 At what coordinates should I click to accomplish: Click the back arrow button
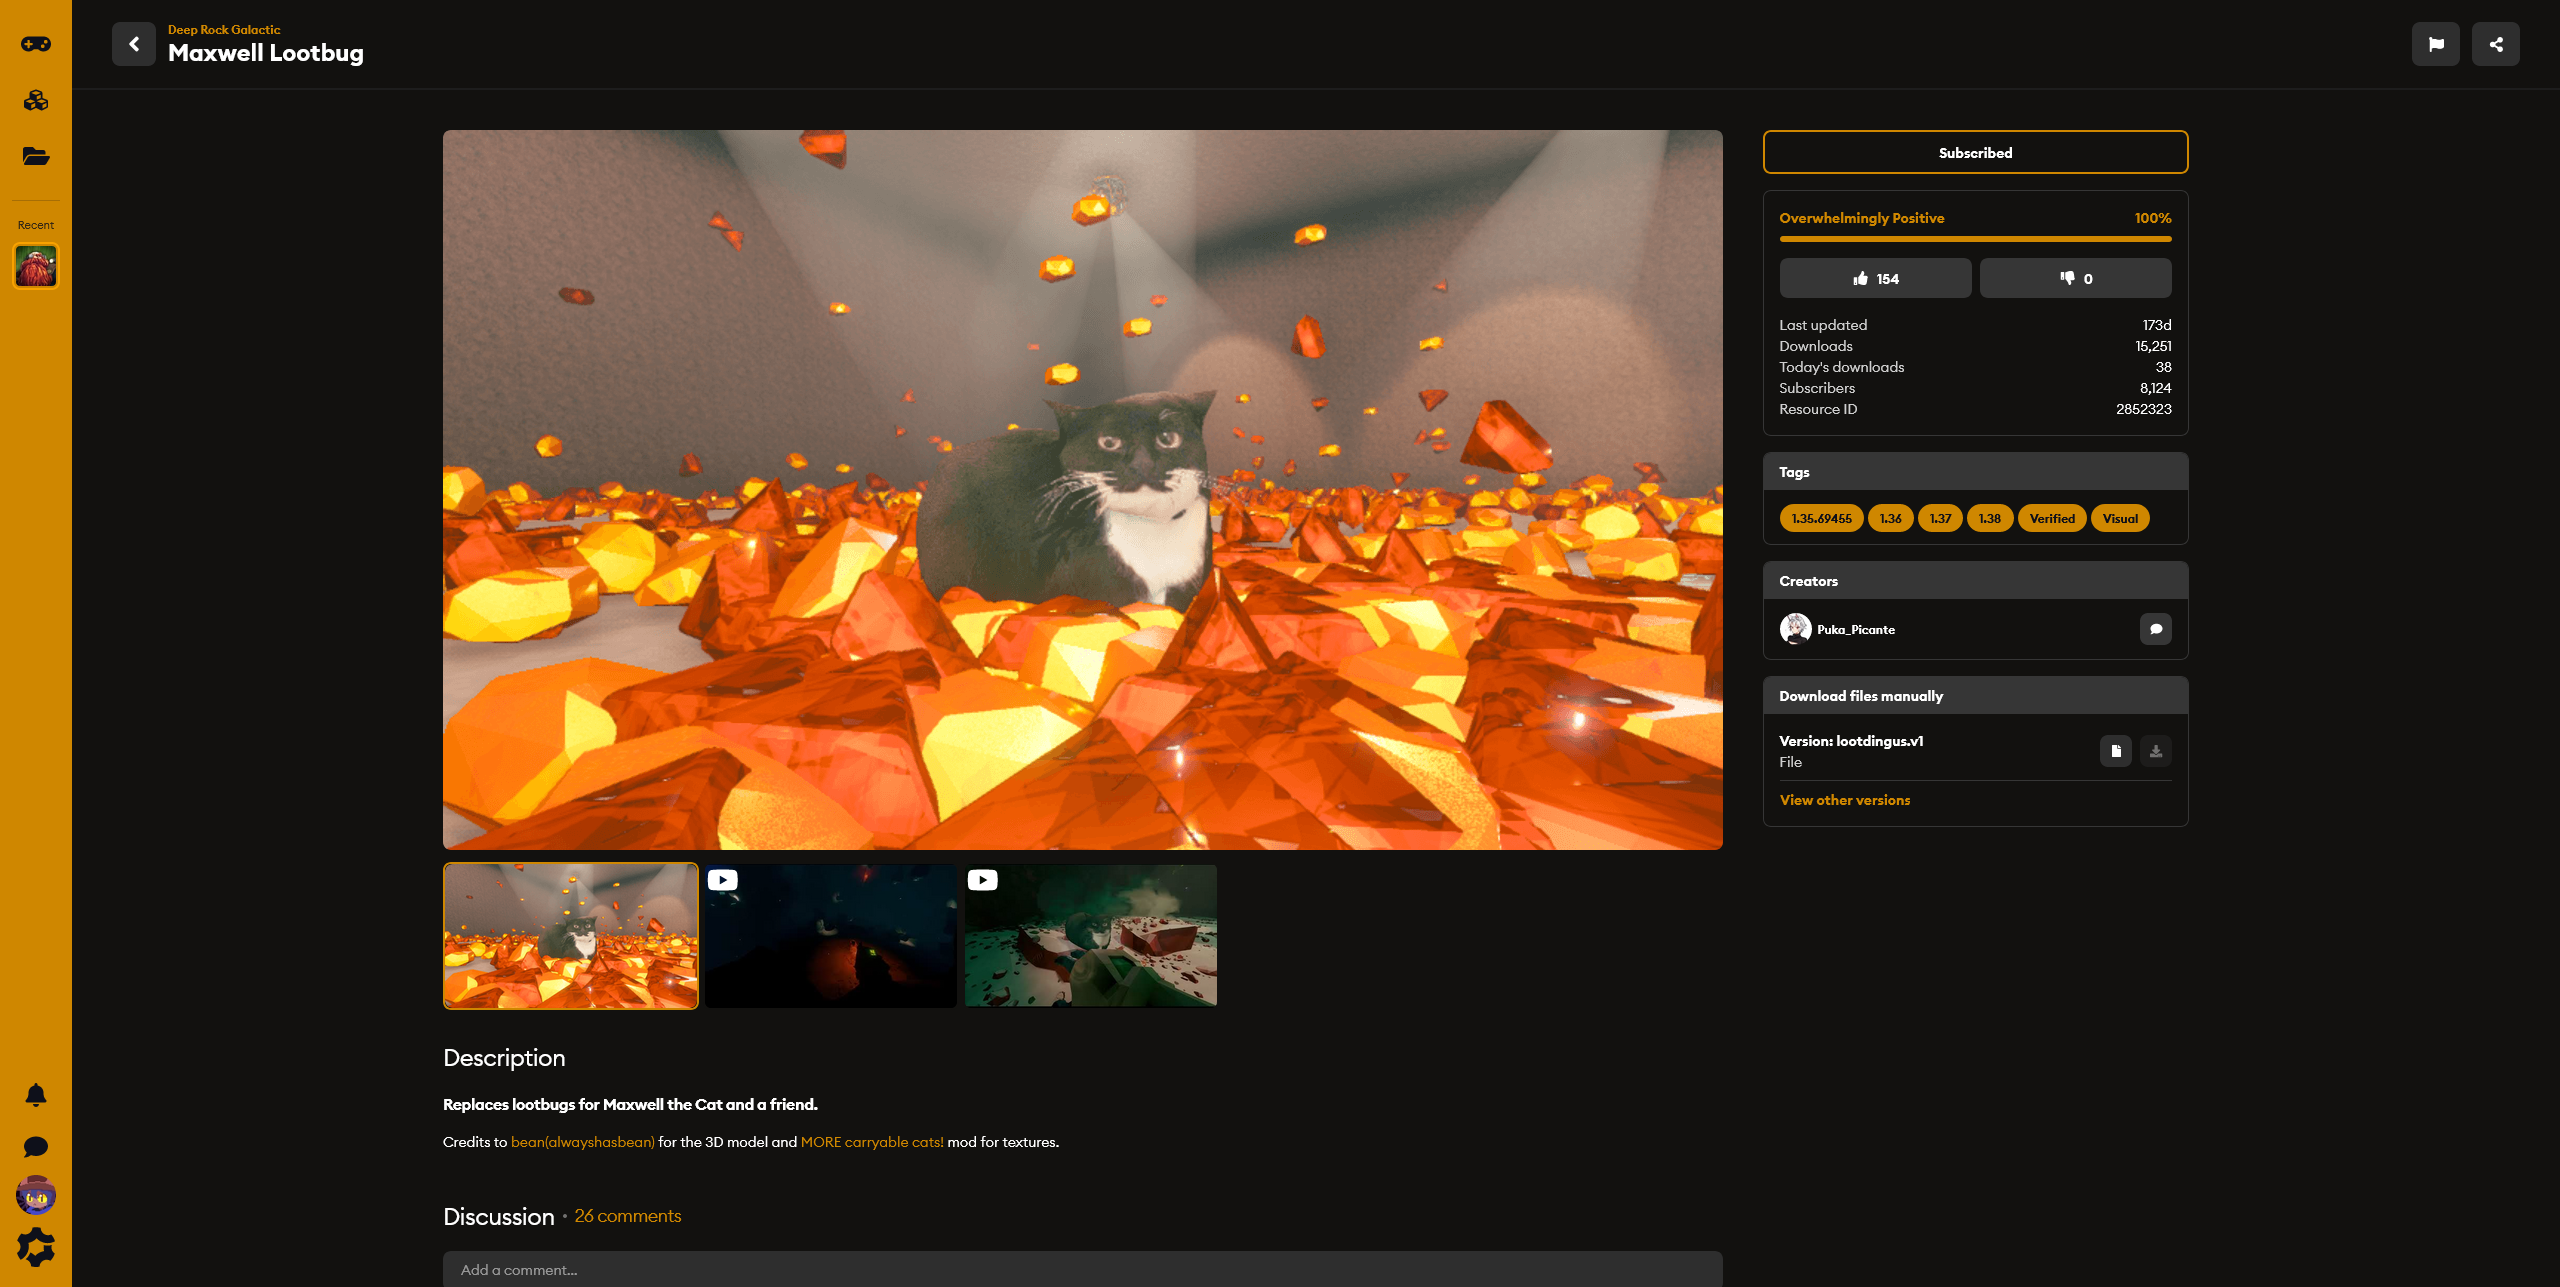click(133, 44)
